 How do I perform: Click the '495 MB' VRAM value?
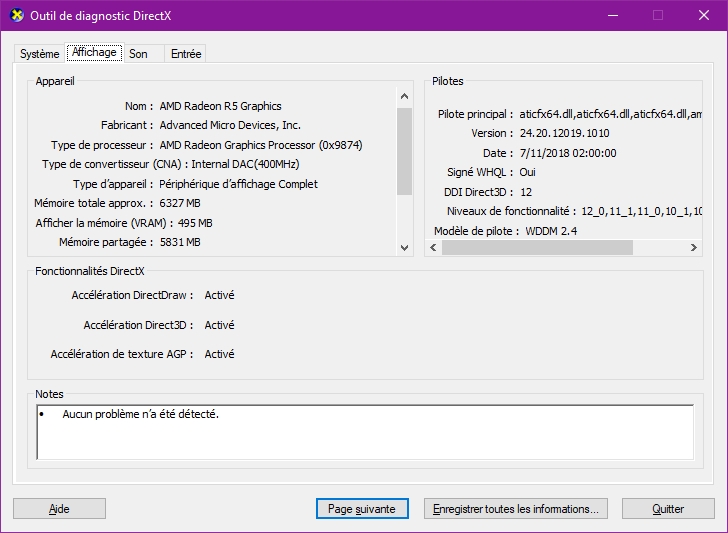pyautogui.click(x=195, y=223)
